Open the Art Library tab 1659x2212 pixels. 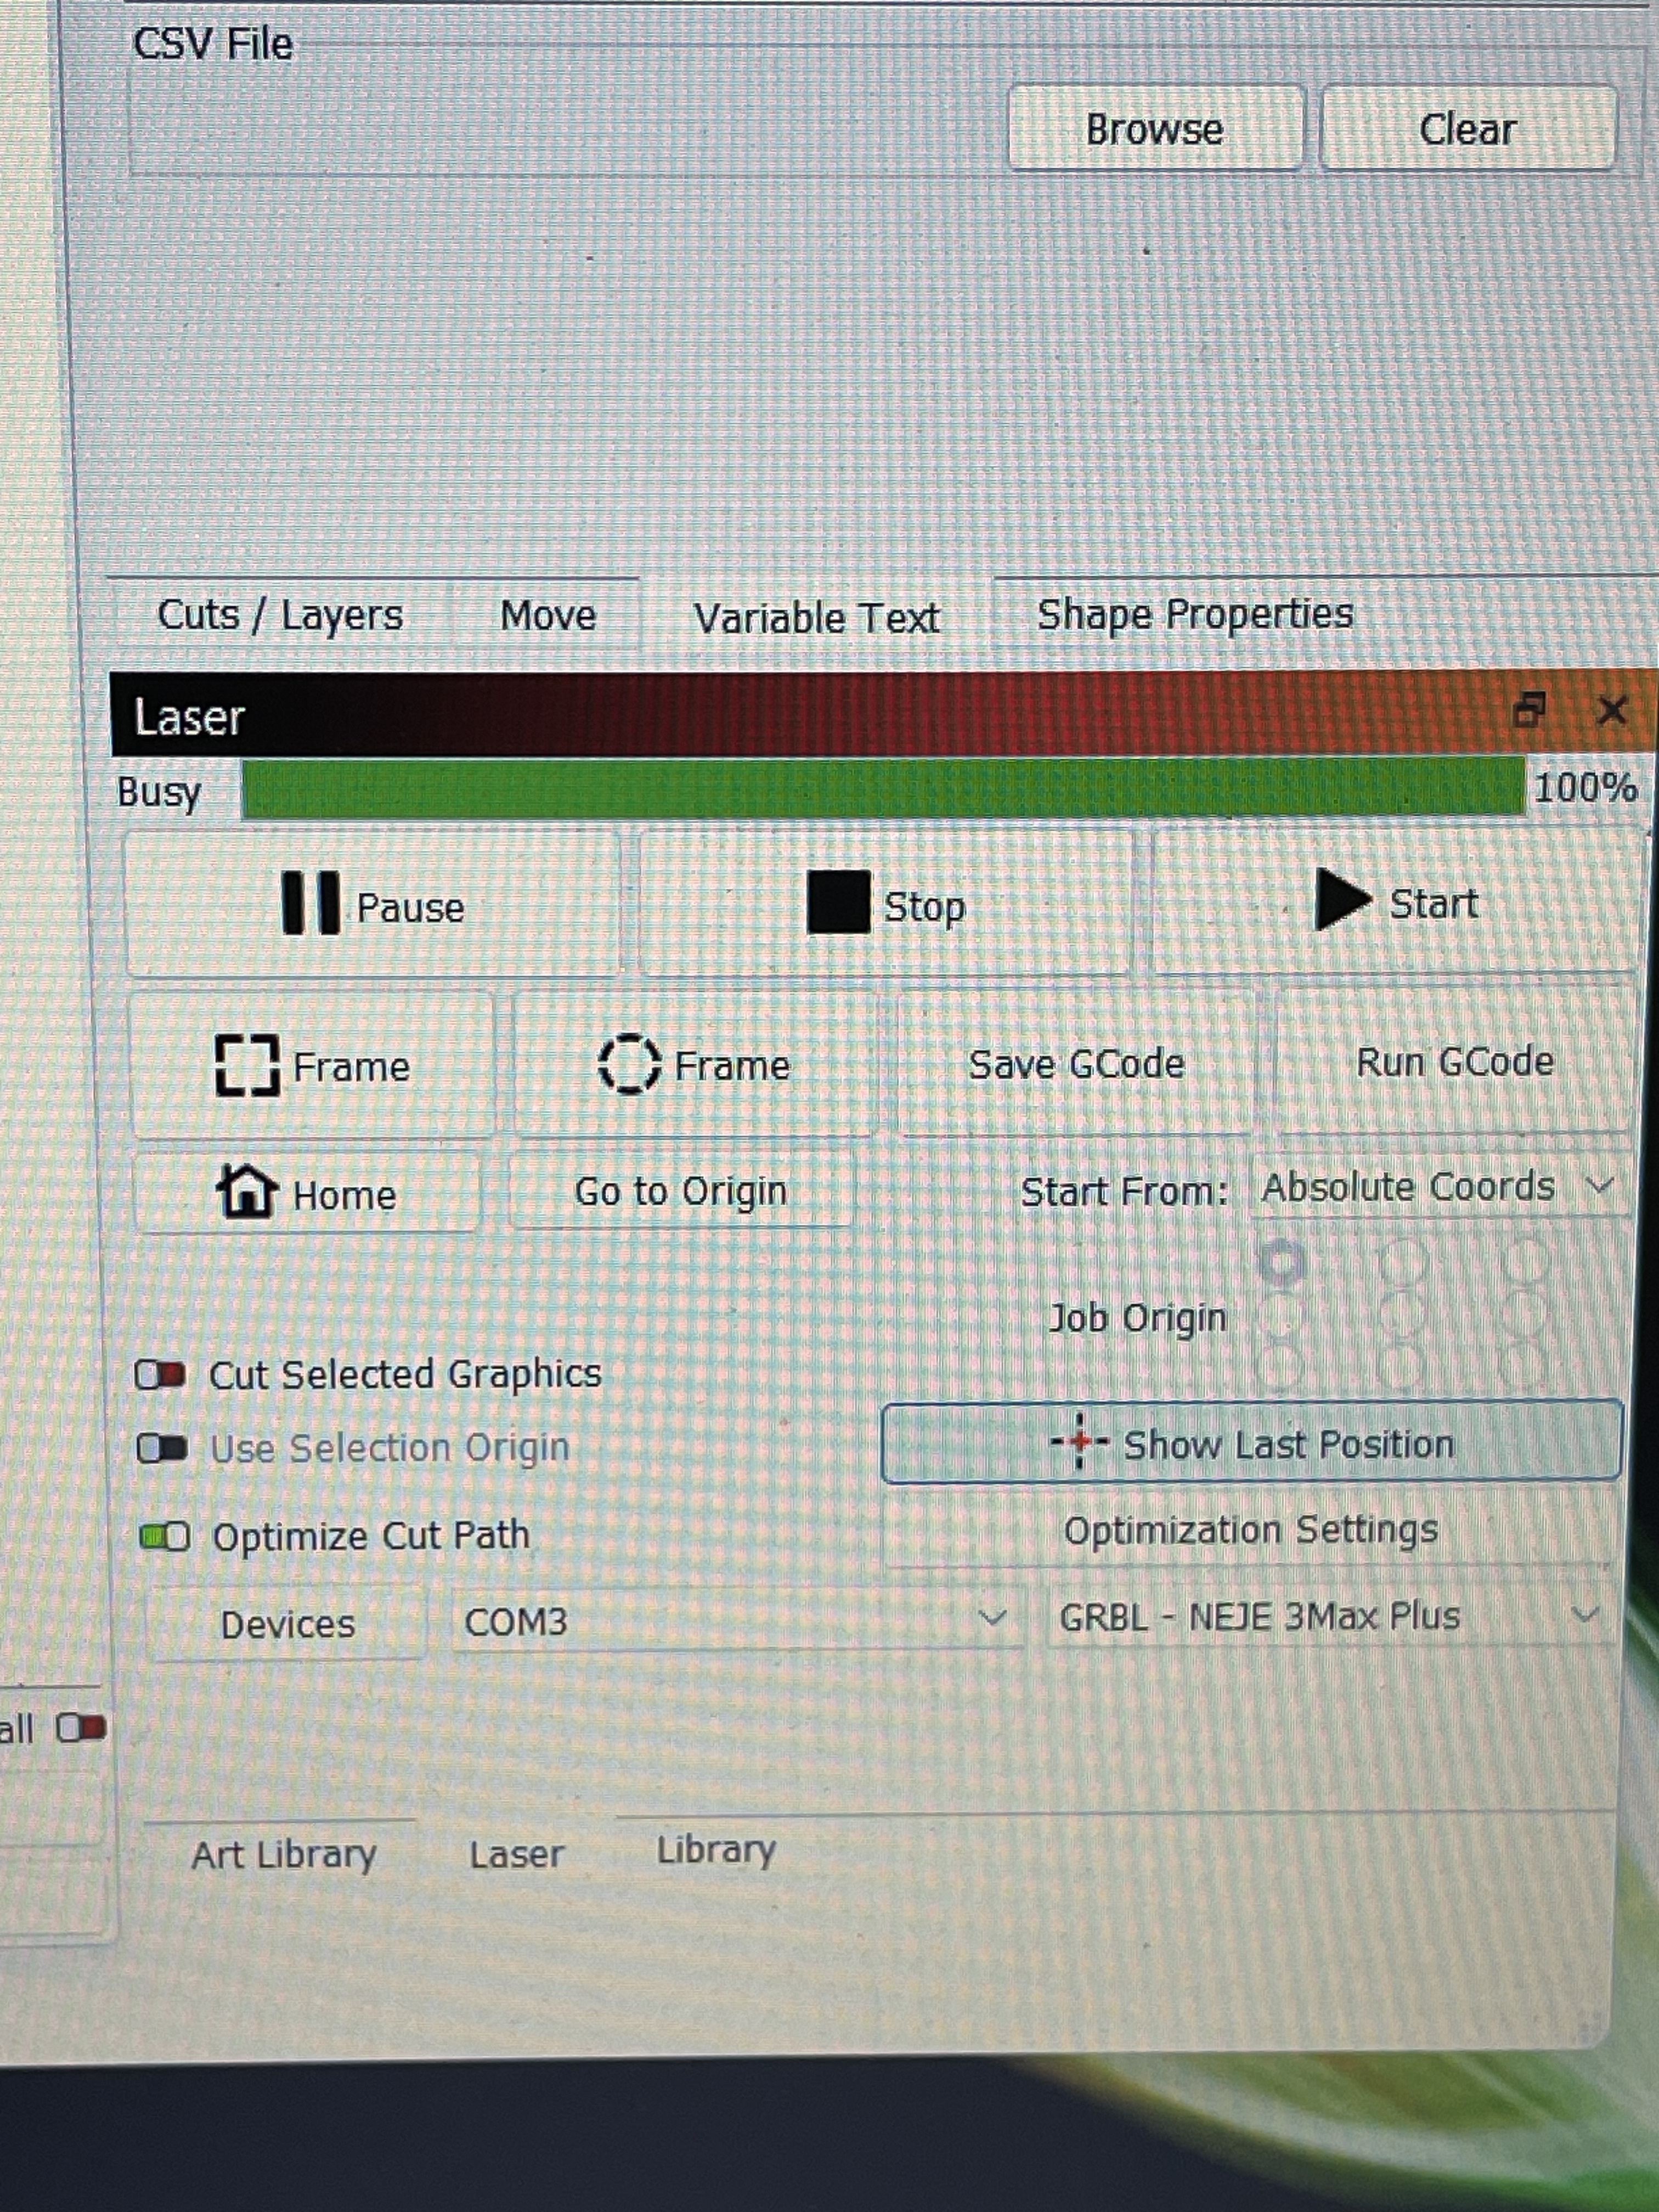[x=284, y=1855]
